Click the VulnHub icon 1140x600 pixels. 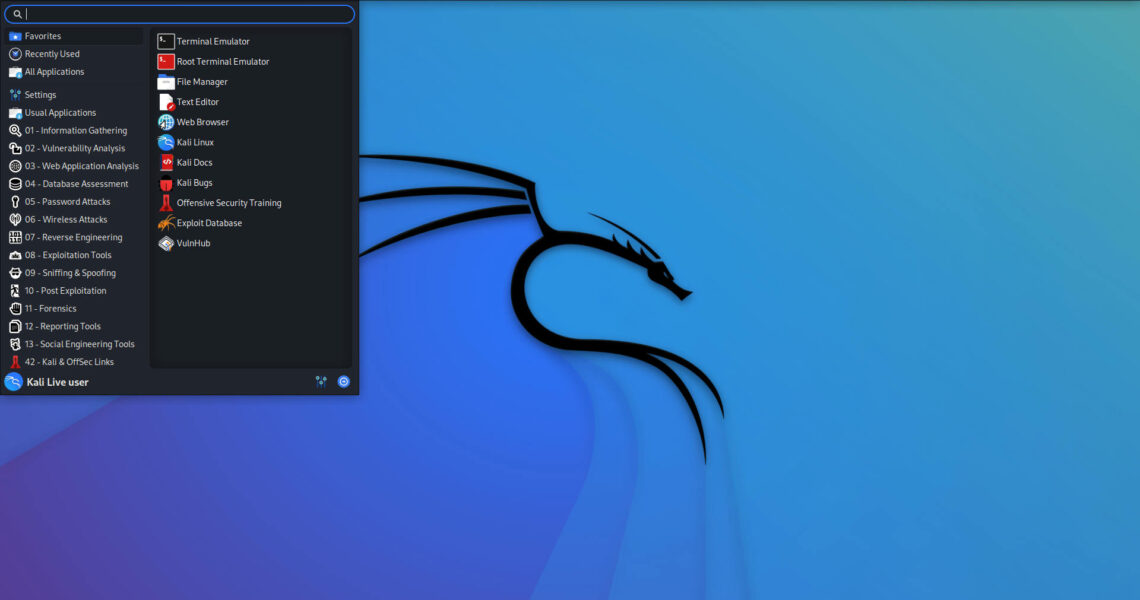click(166, 243)
